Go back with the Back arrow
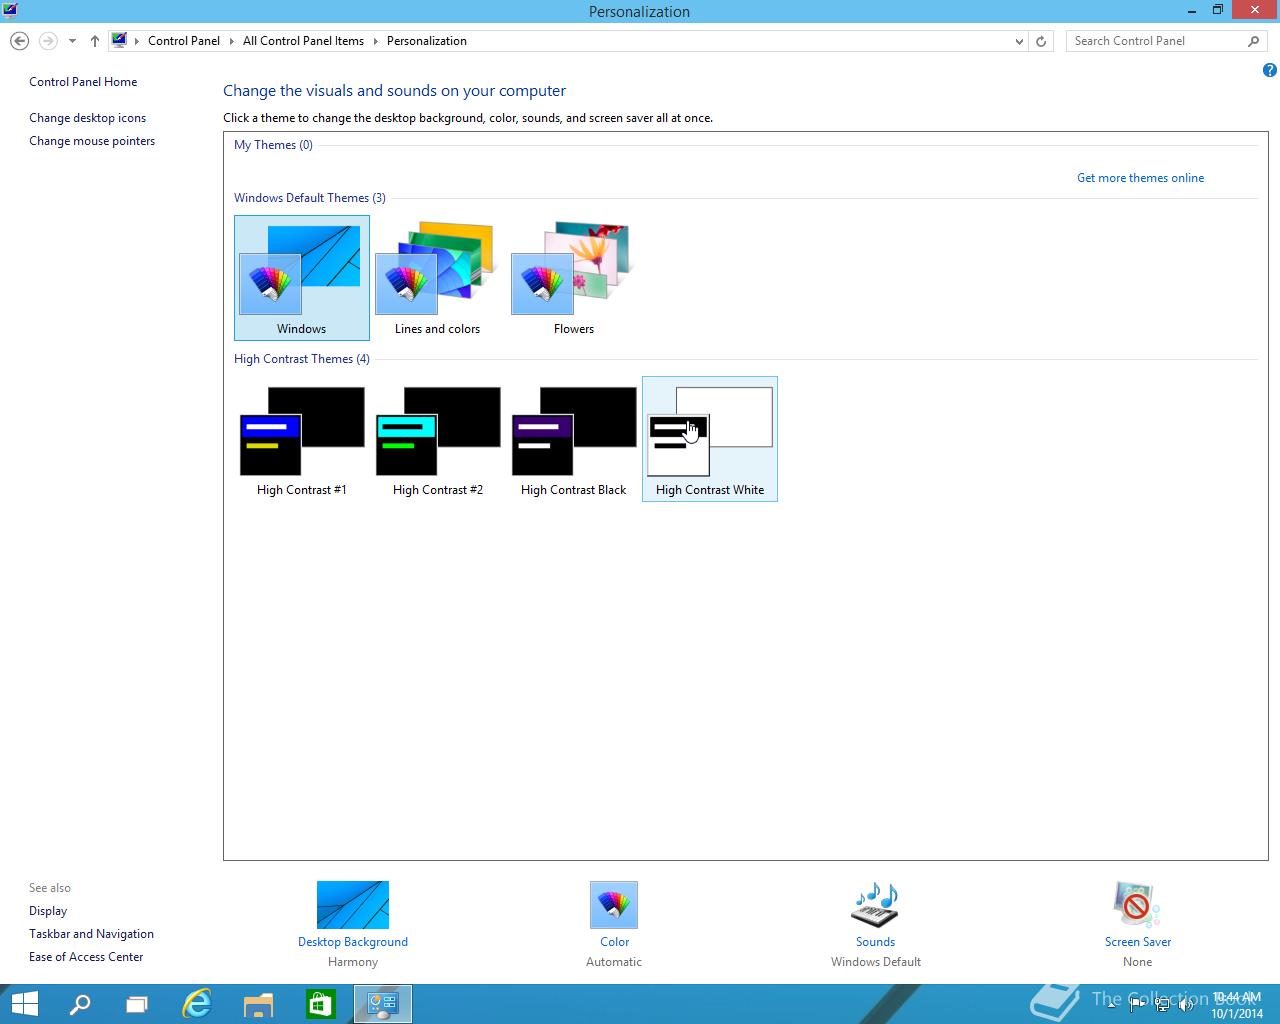1280x1024 pixels. coord(19,41)
